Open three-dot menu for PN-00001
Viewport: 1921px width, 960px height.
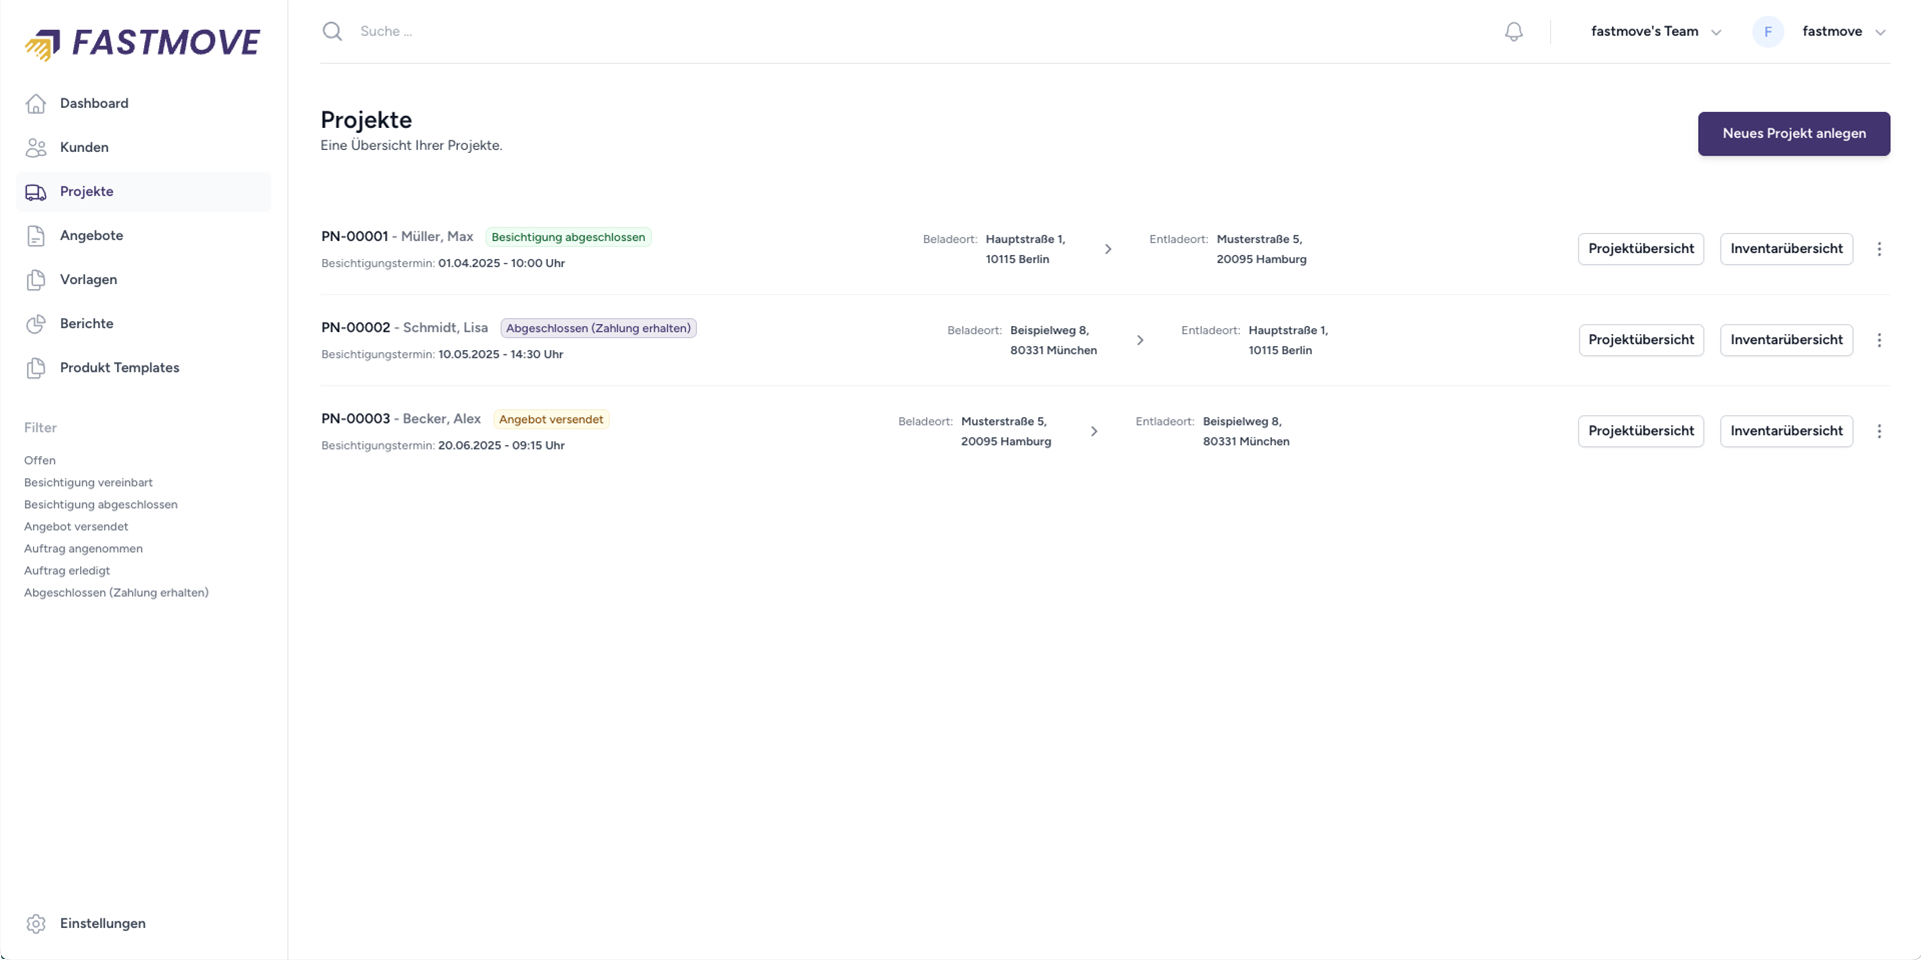pos(1879,249)
